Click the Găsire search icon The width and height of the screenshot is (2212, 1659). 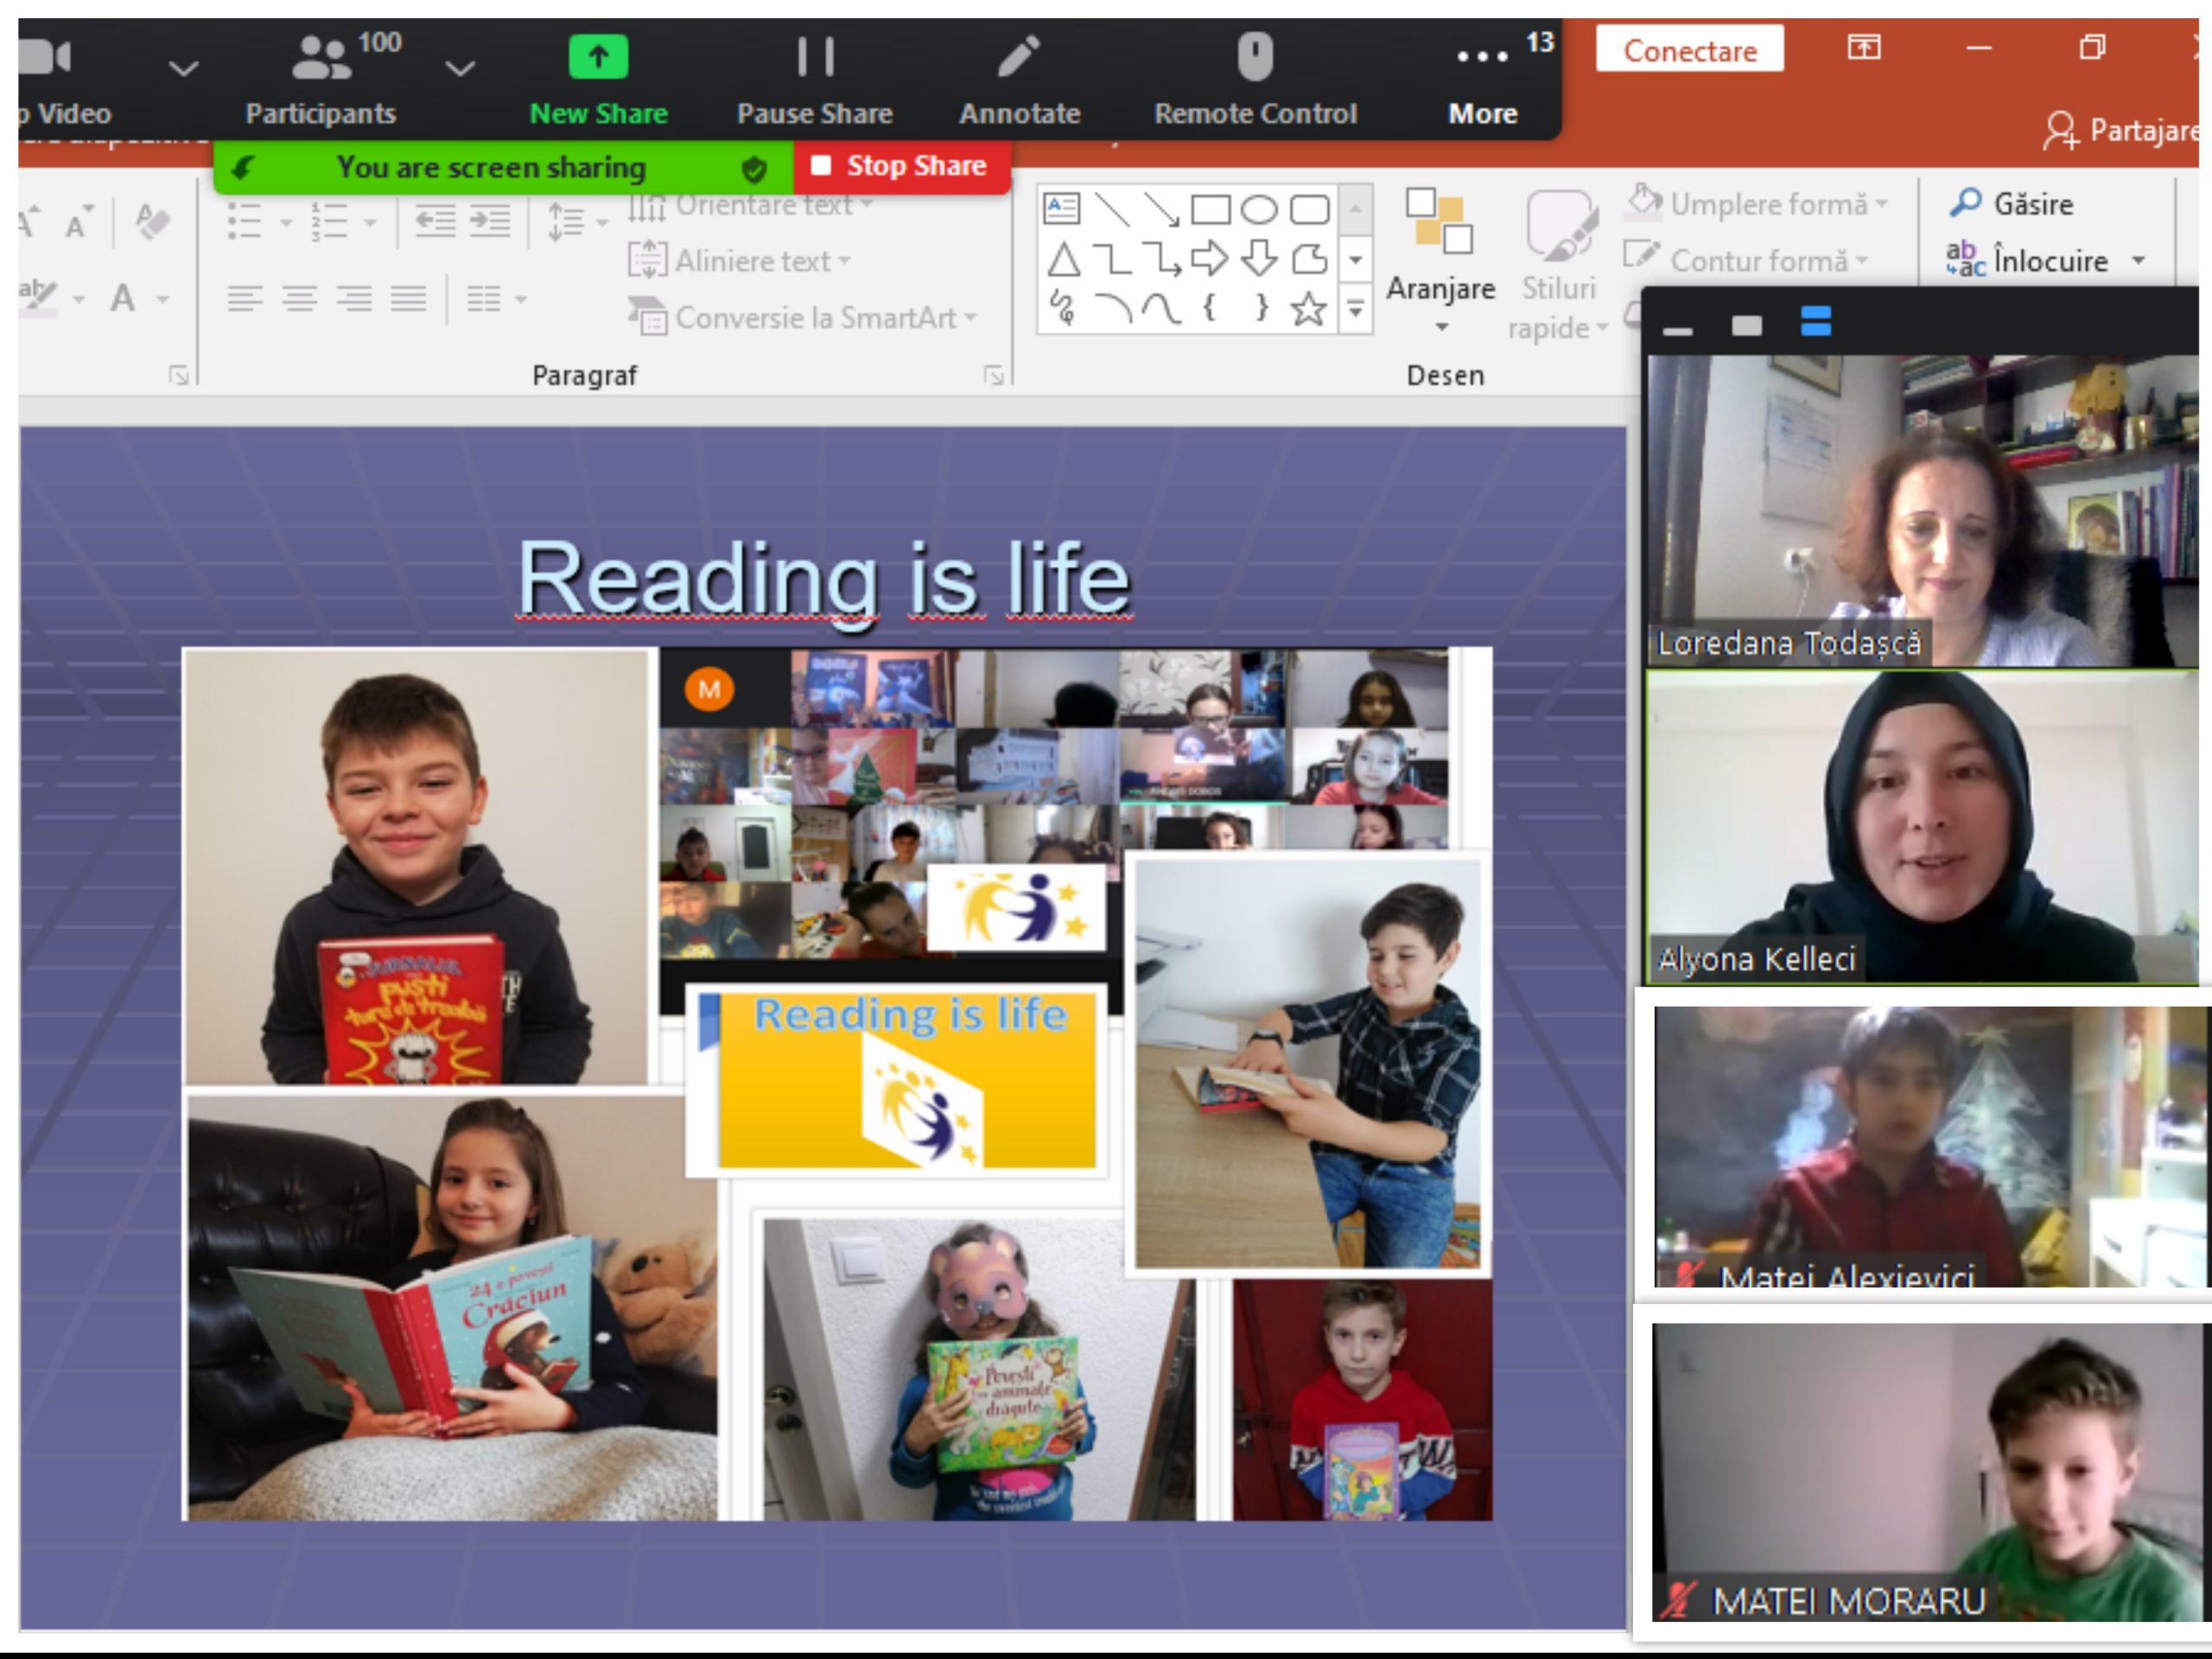(1965, 204)
